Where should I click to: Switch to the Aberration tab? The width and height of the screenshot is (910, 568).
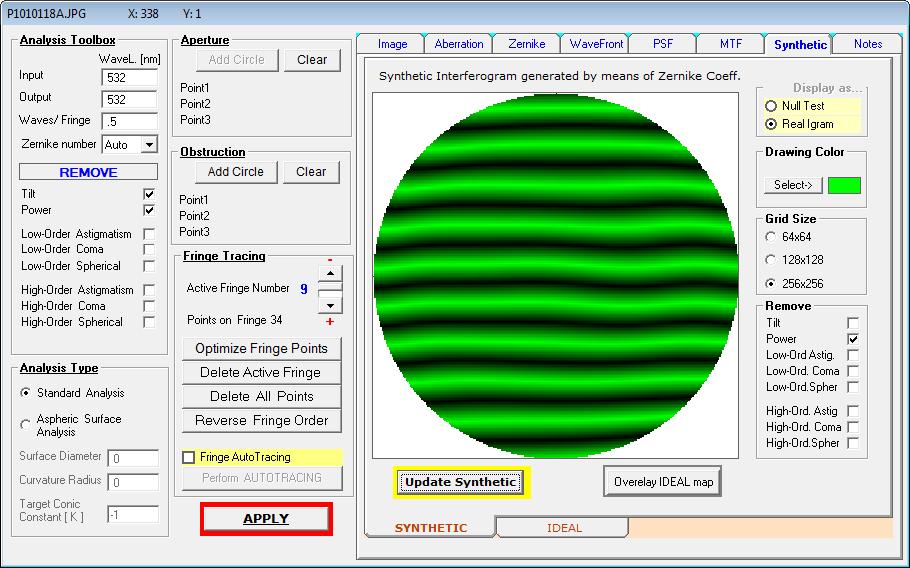coord(458,44)
